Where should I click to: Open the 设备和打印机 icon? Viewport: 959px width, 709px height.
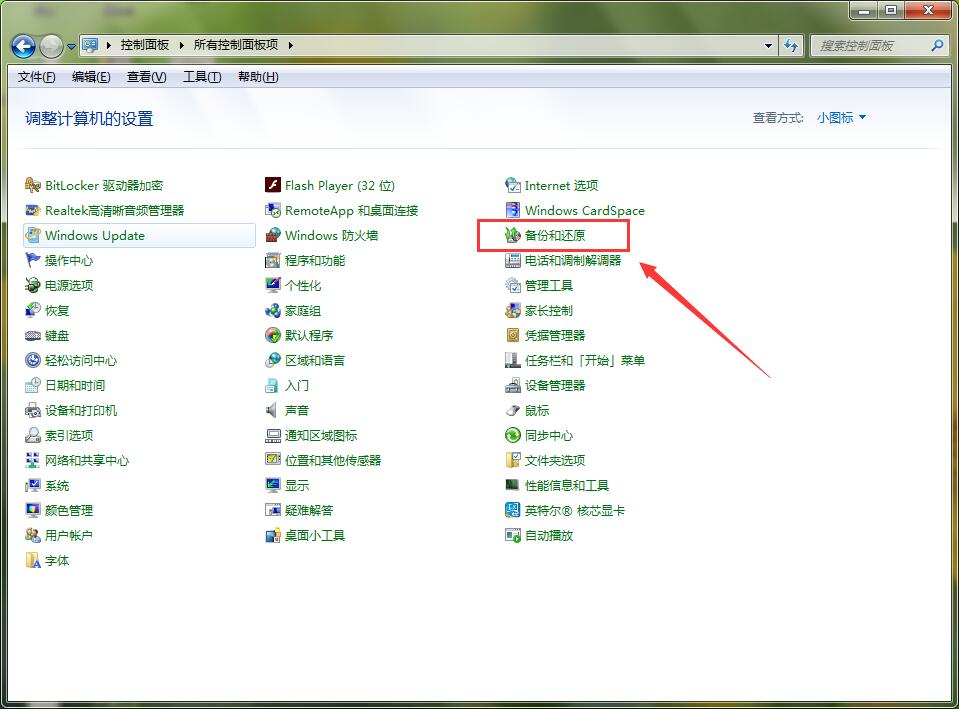point(32,410)
